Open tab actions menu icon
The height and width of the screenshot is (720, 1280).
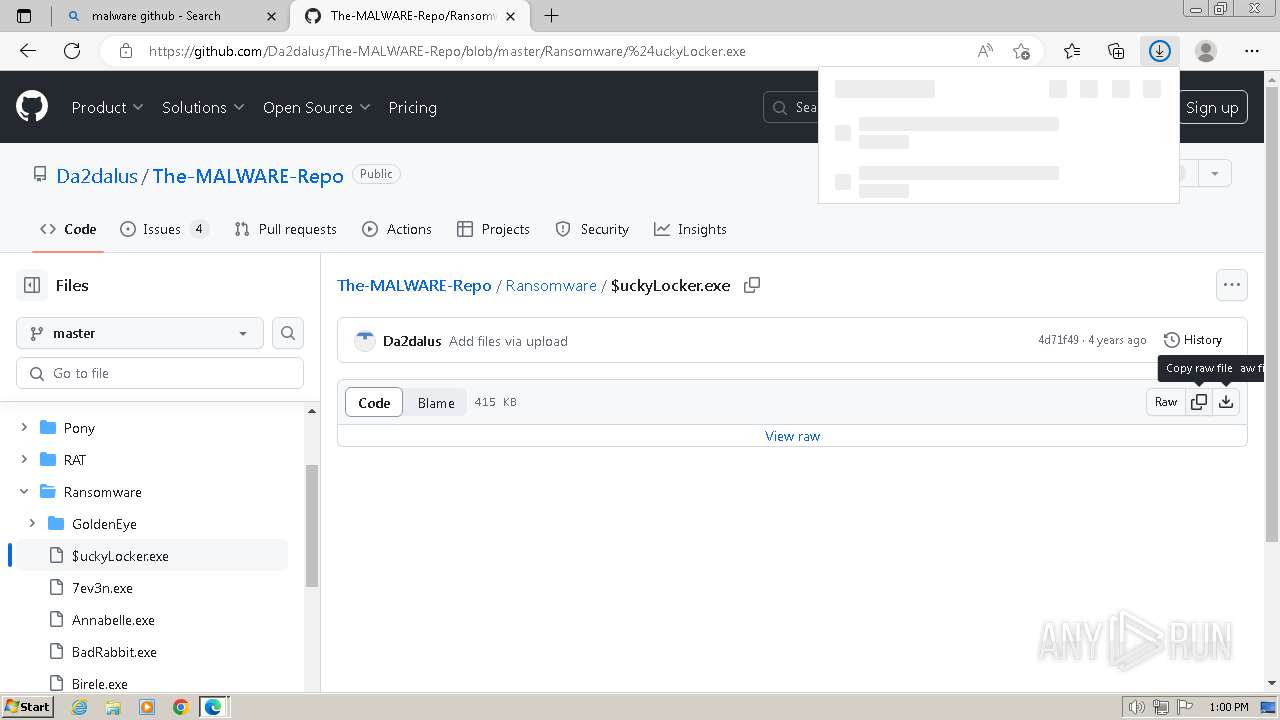click(24, 15)
